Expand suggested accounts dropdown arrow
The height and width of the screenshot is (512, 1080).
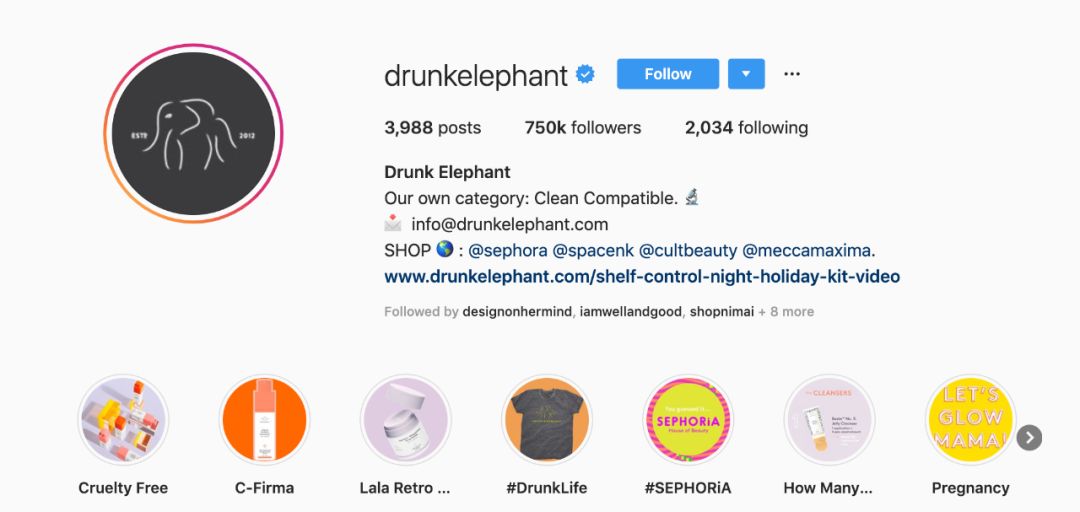pos(747,74)
